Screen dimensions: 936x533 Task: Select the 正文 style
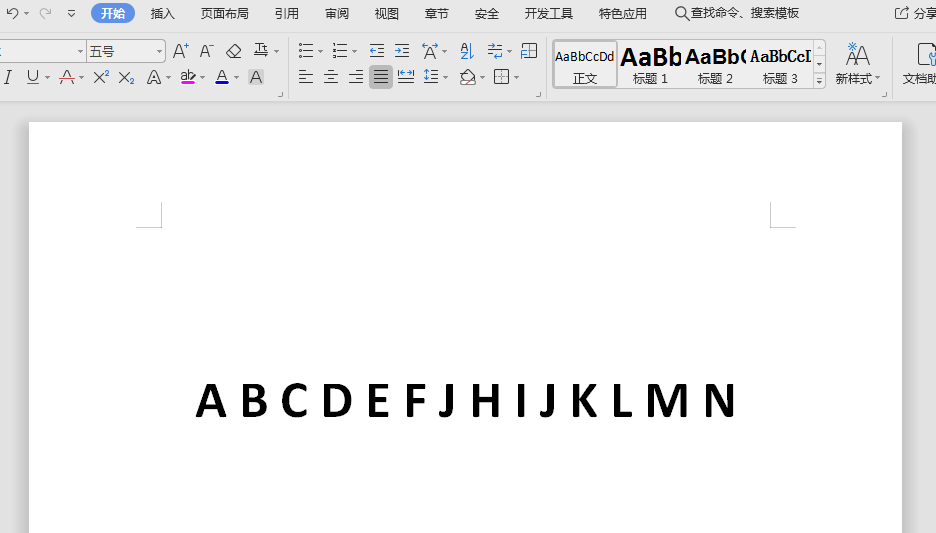[584, 64]
